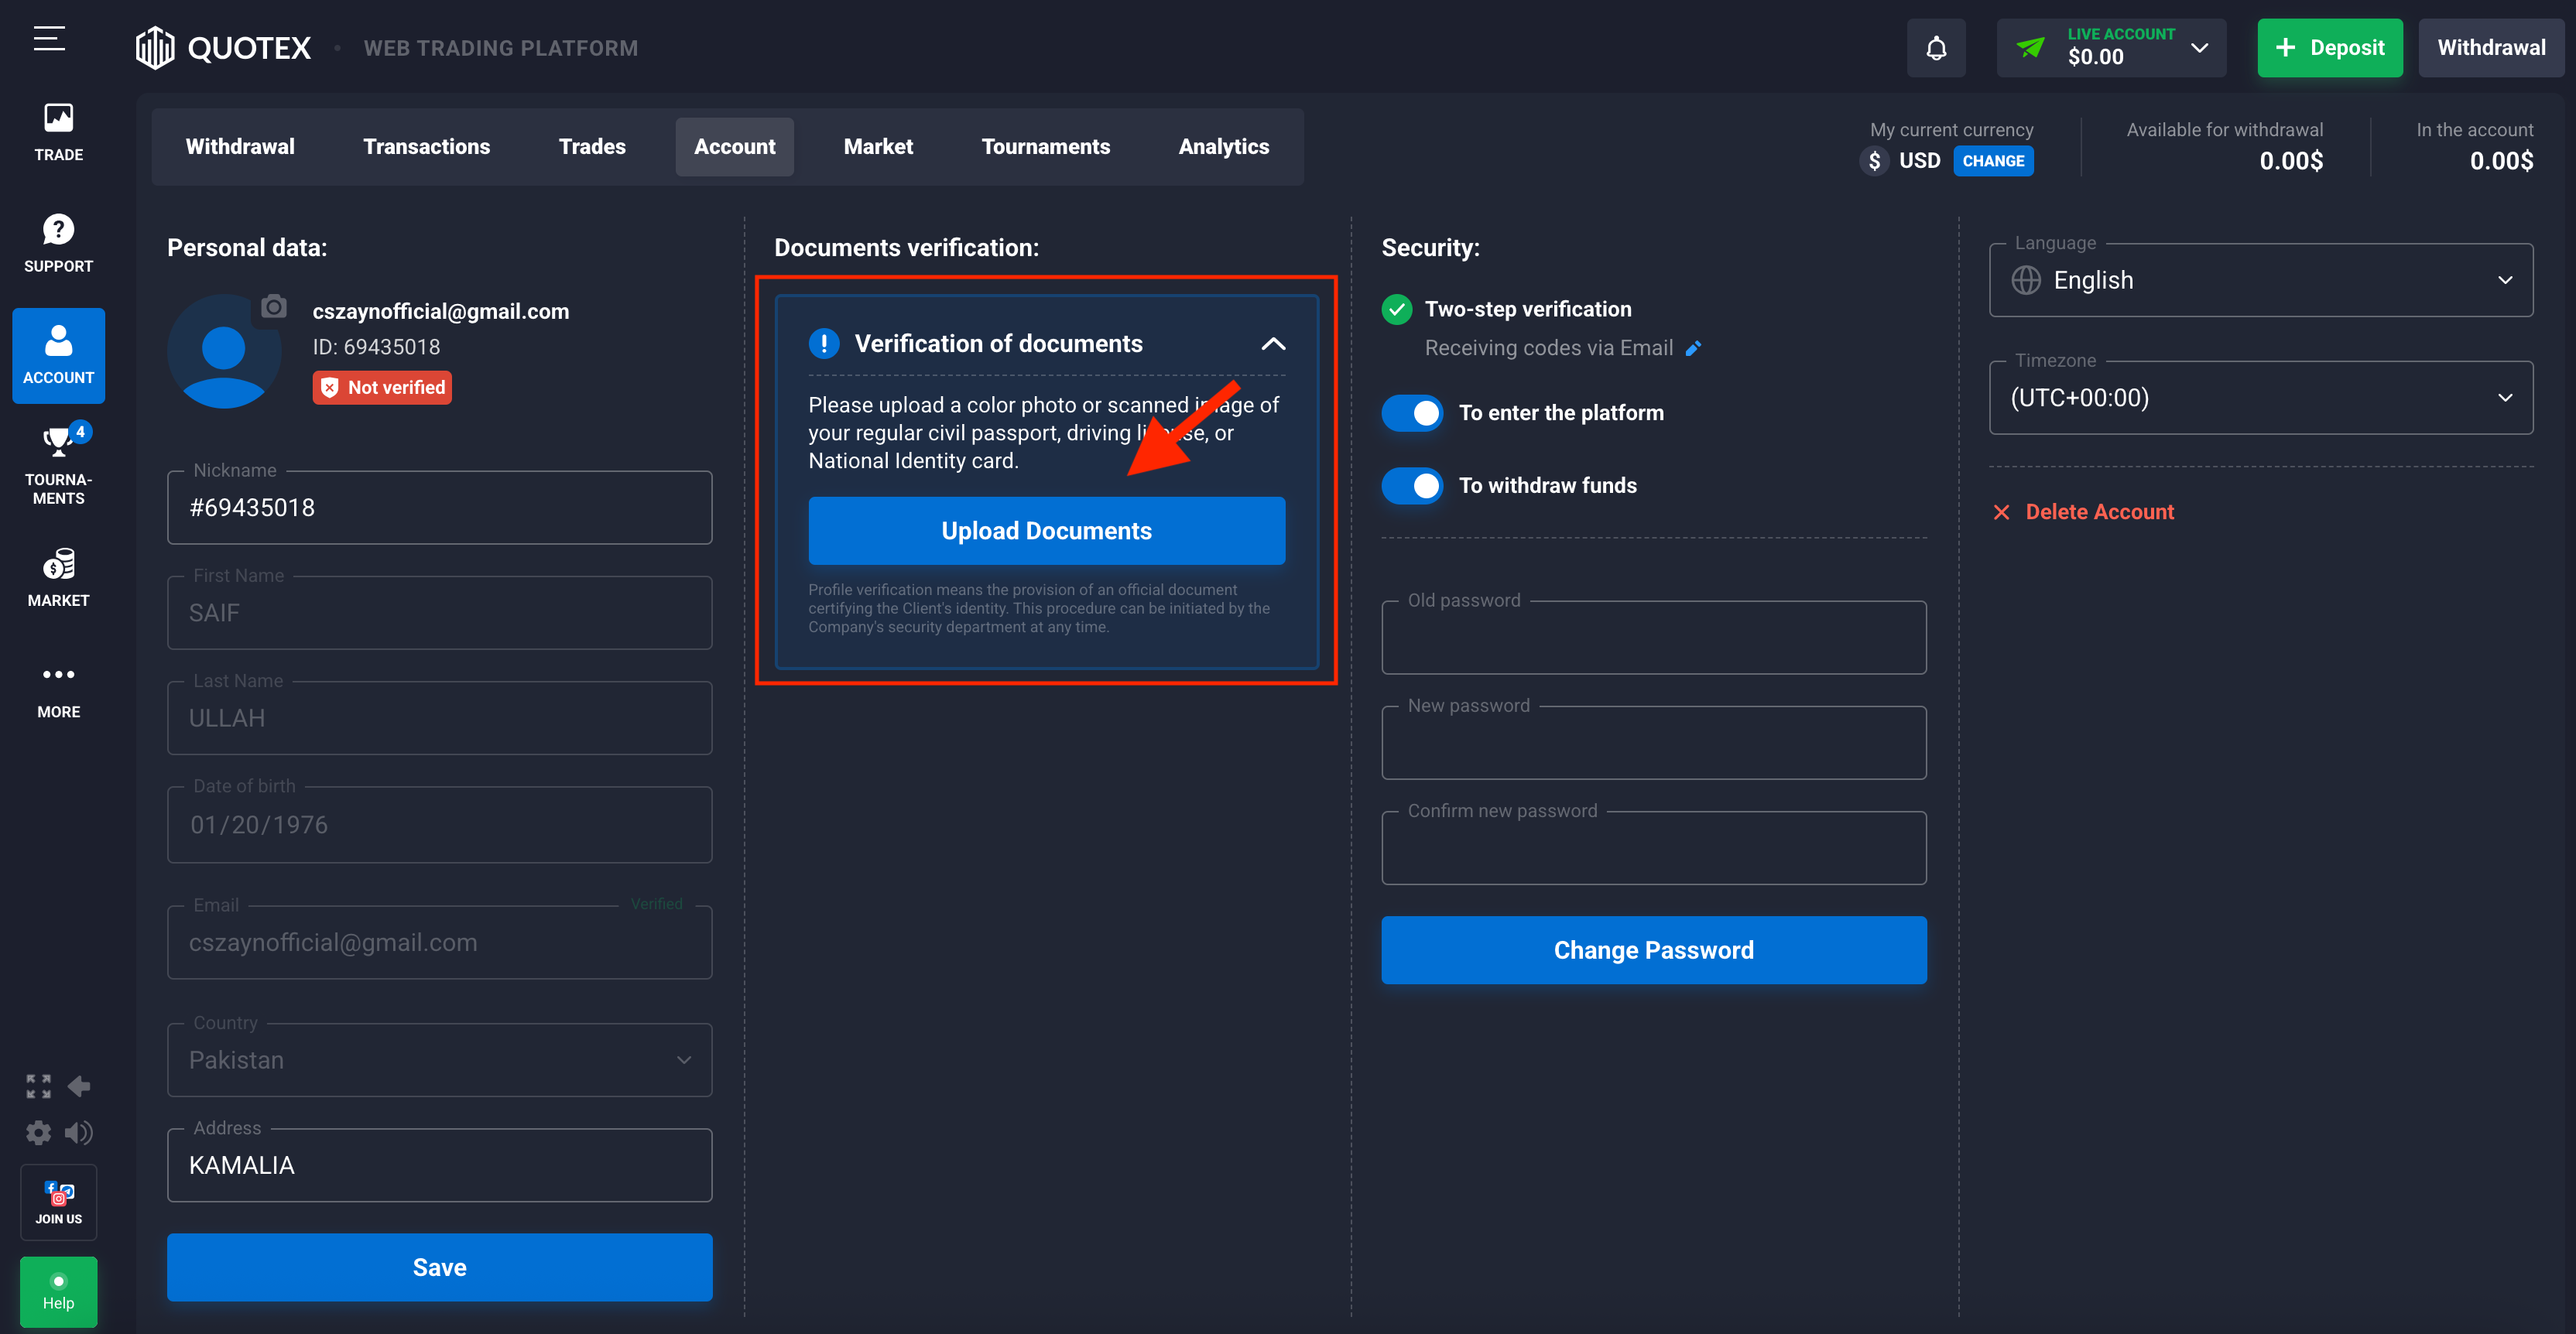Switch to the Transactions tab

426,147
